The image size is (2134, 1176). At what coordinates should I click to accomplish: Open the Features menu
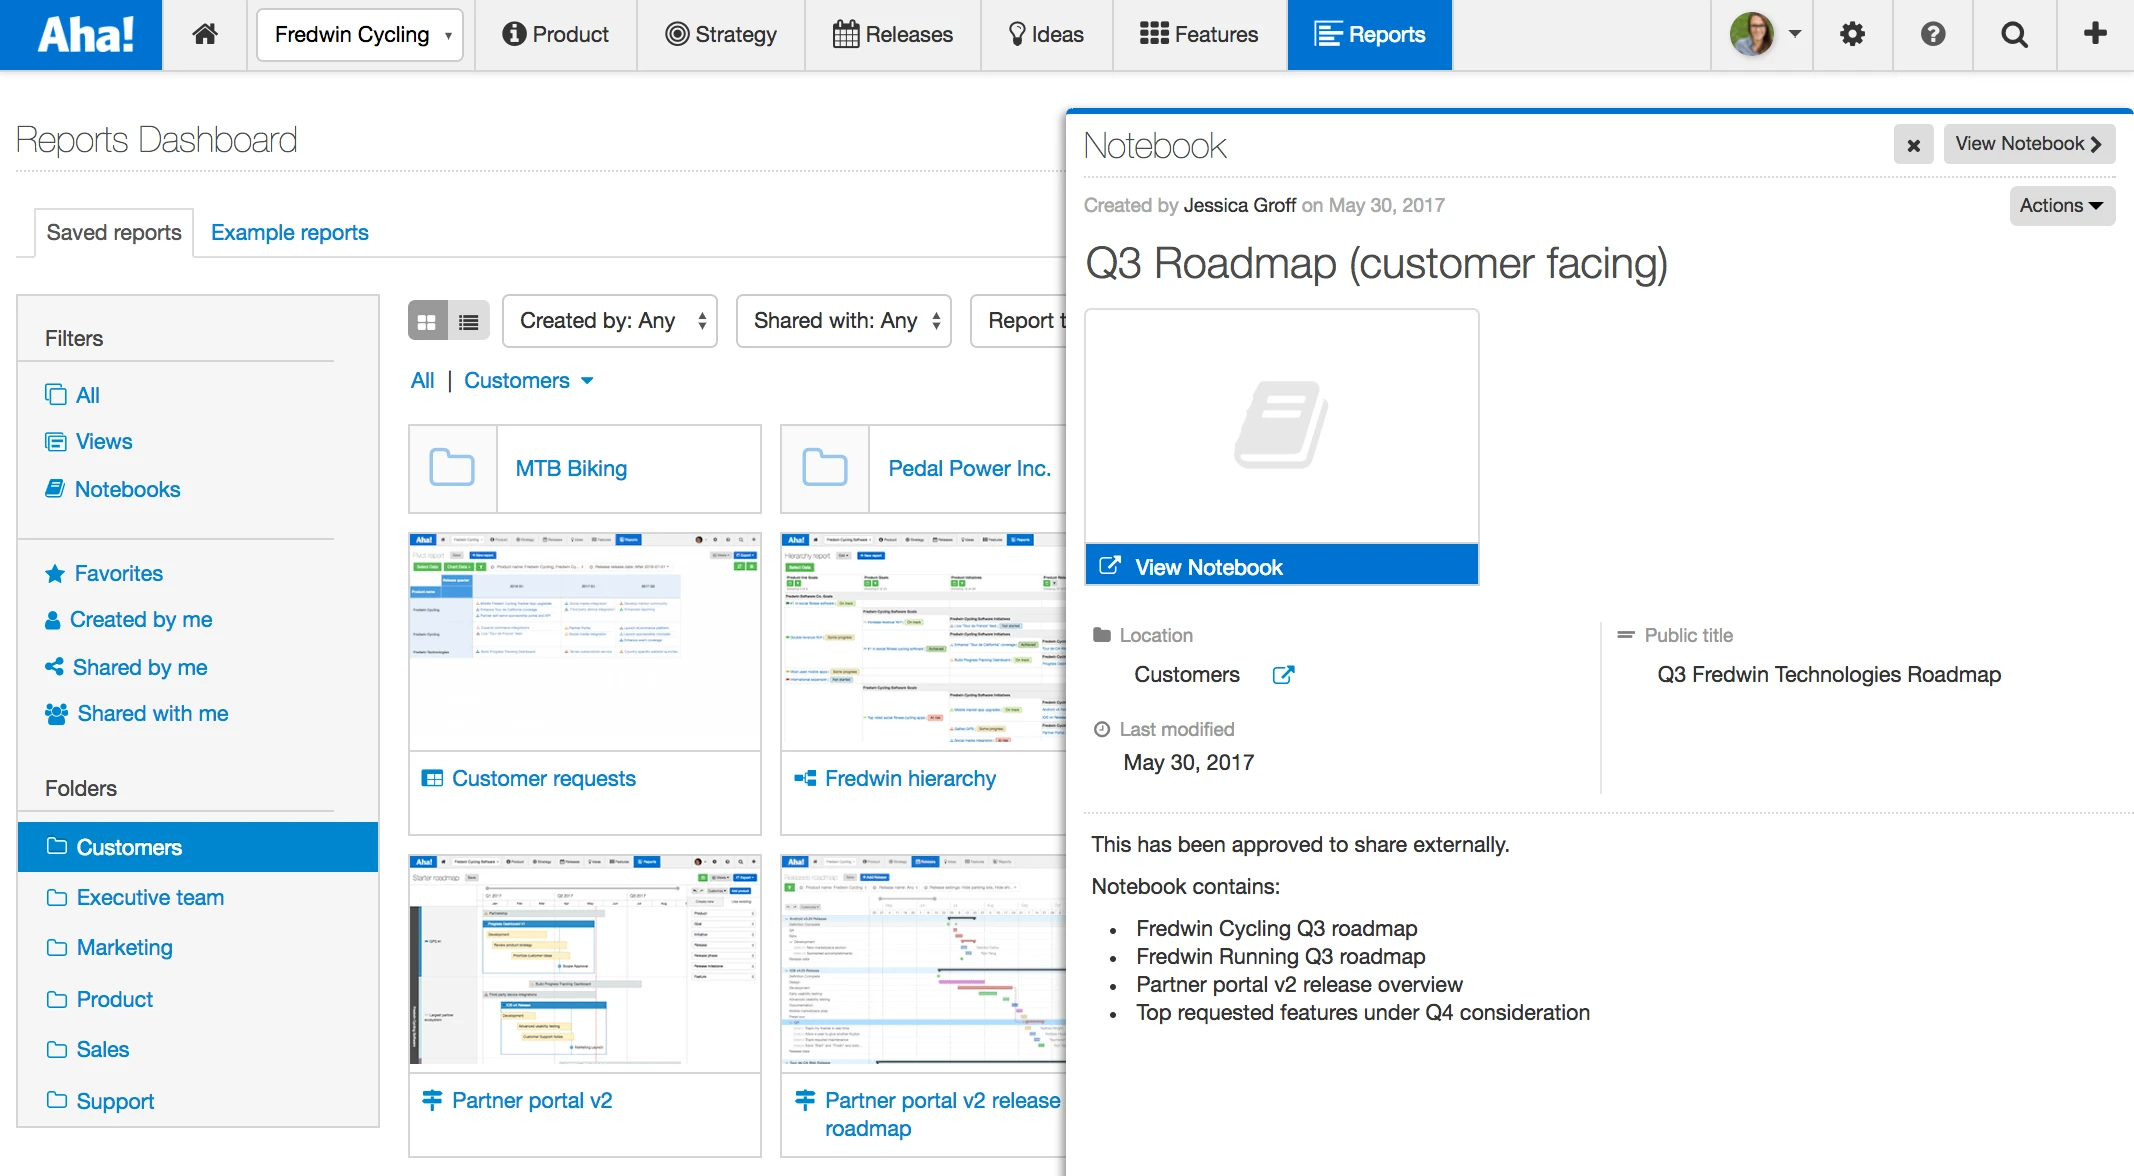1199,34
